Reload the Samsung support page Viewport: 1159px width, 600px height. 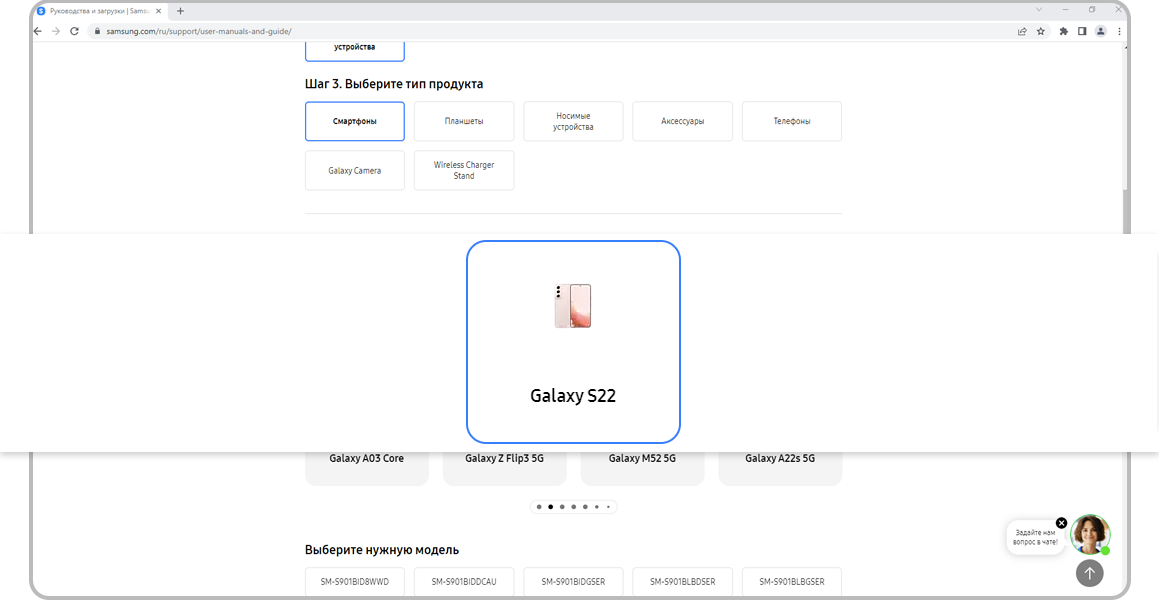[x=74, y=31]
